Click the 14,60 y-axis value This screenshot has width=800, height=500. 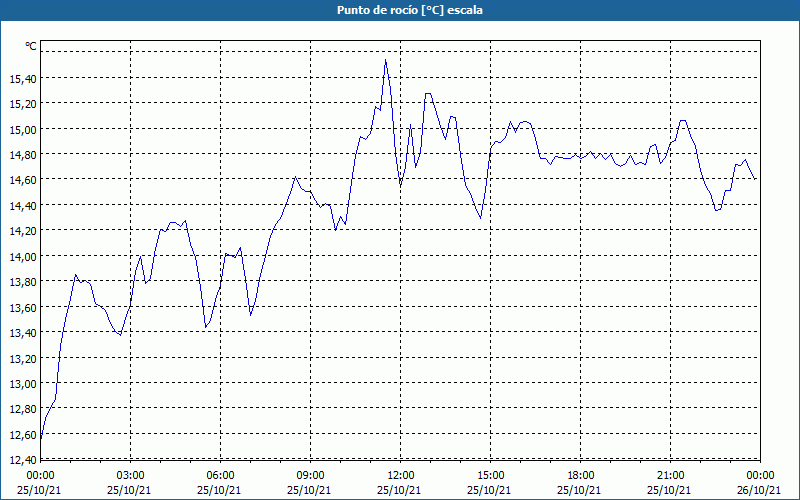(x=22, y=180)
